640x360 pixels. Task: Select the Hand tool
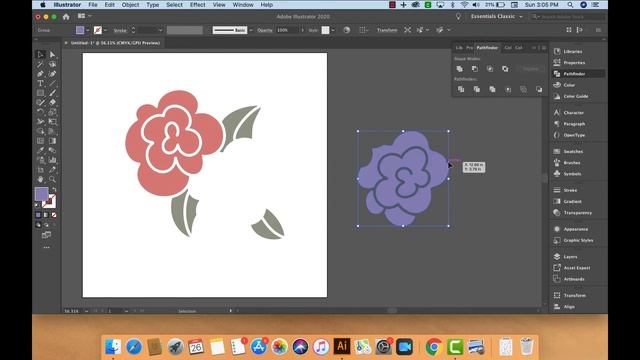(40, 179)
